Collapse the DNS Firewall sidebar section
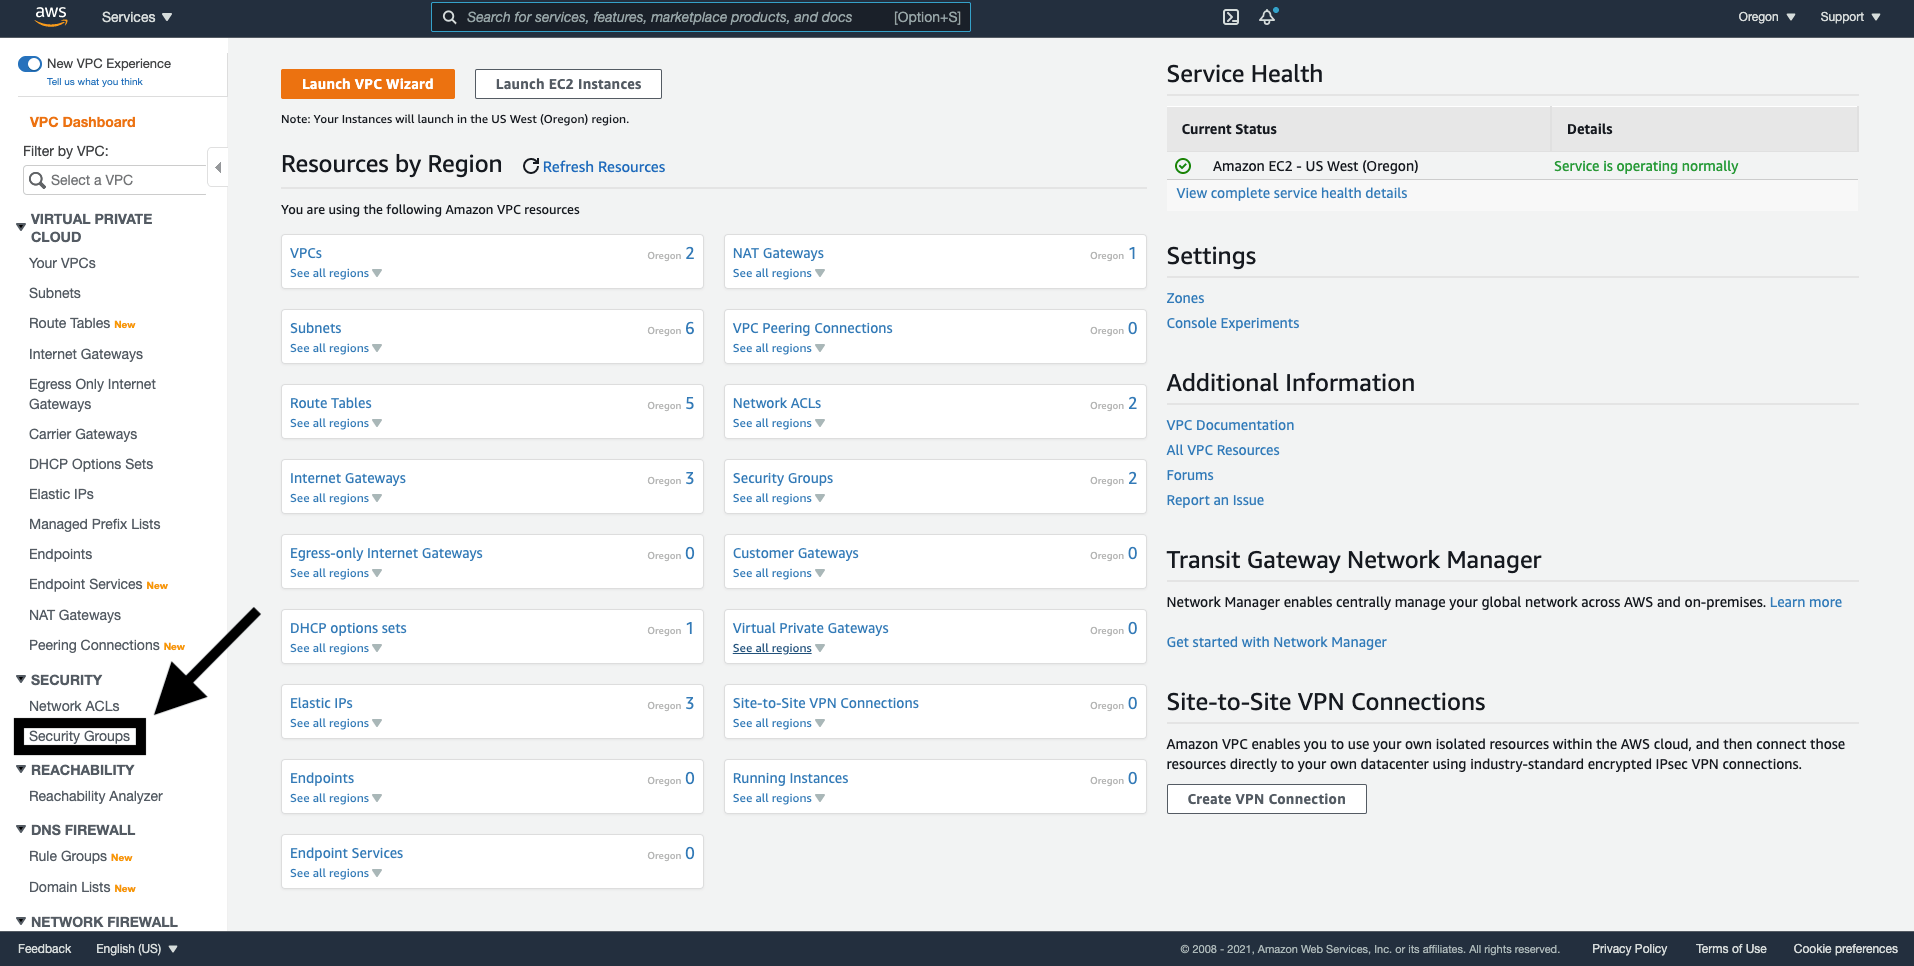 (x=21, y=829)
